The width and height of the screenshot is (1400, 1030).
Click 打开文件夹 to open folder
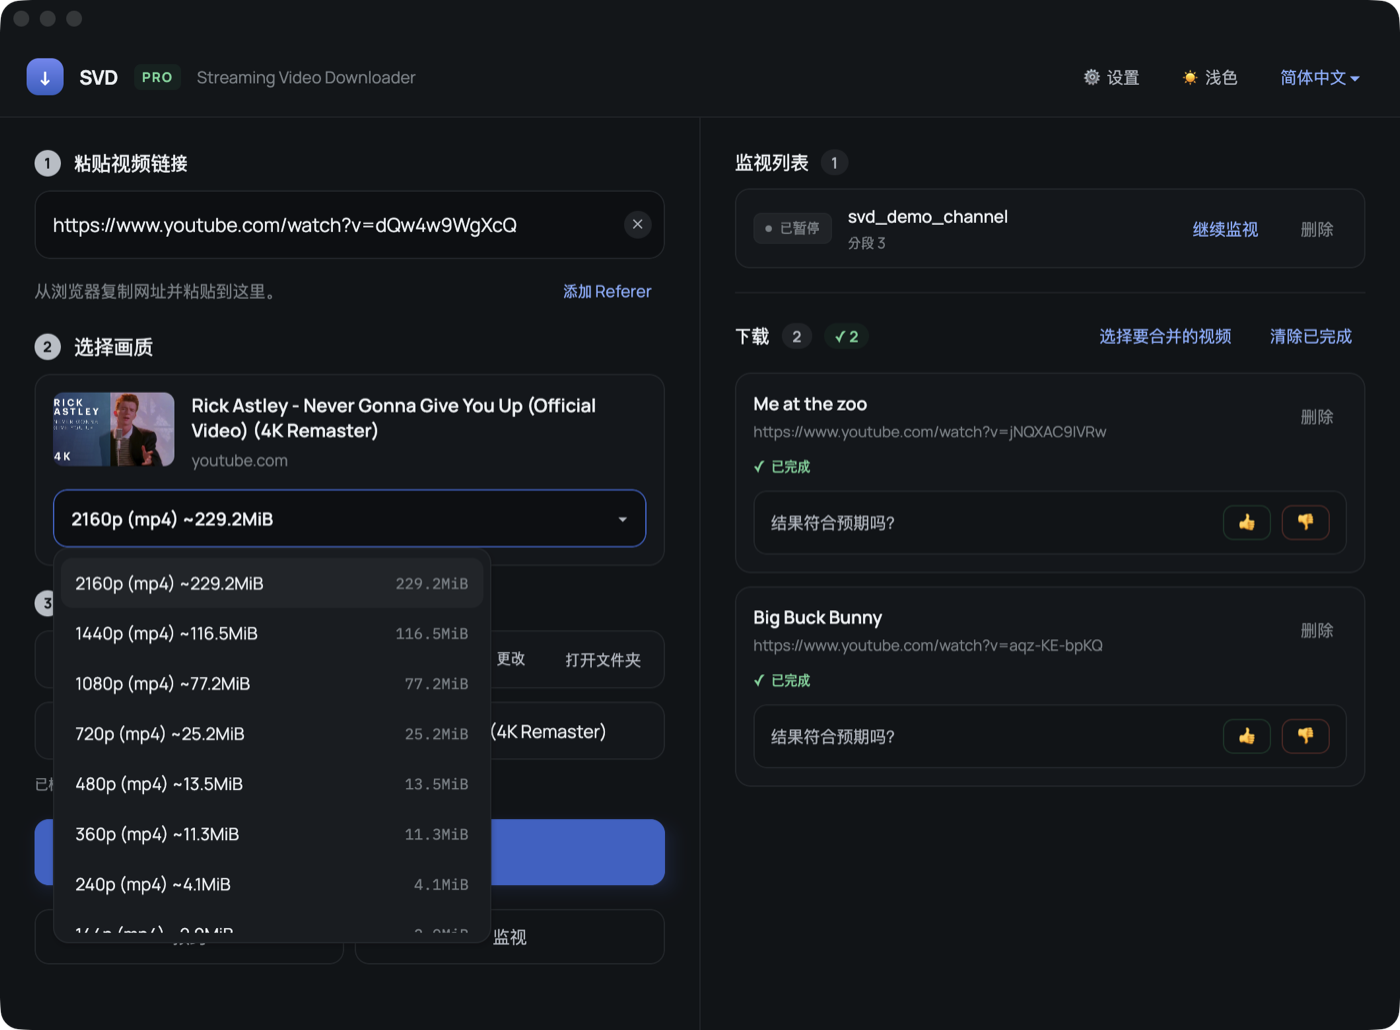(x=603, y=659)
